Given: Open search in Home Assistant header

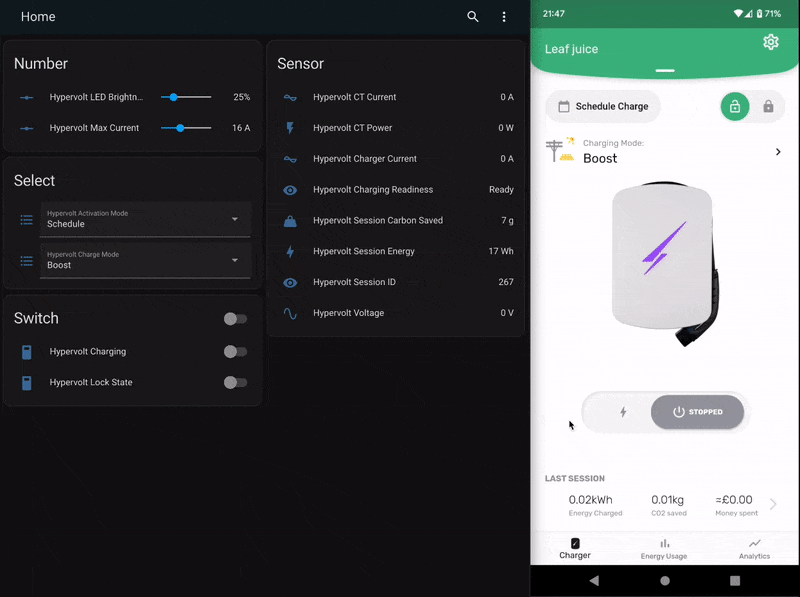Looking at the screenshot, I should click(472, 17).
